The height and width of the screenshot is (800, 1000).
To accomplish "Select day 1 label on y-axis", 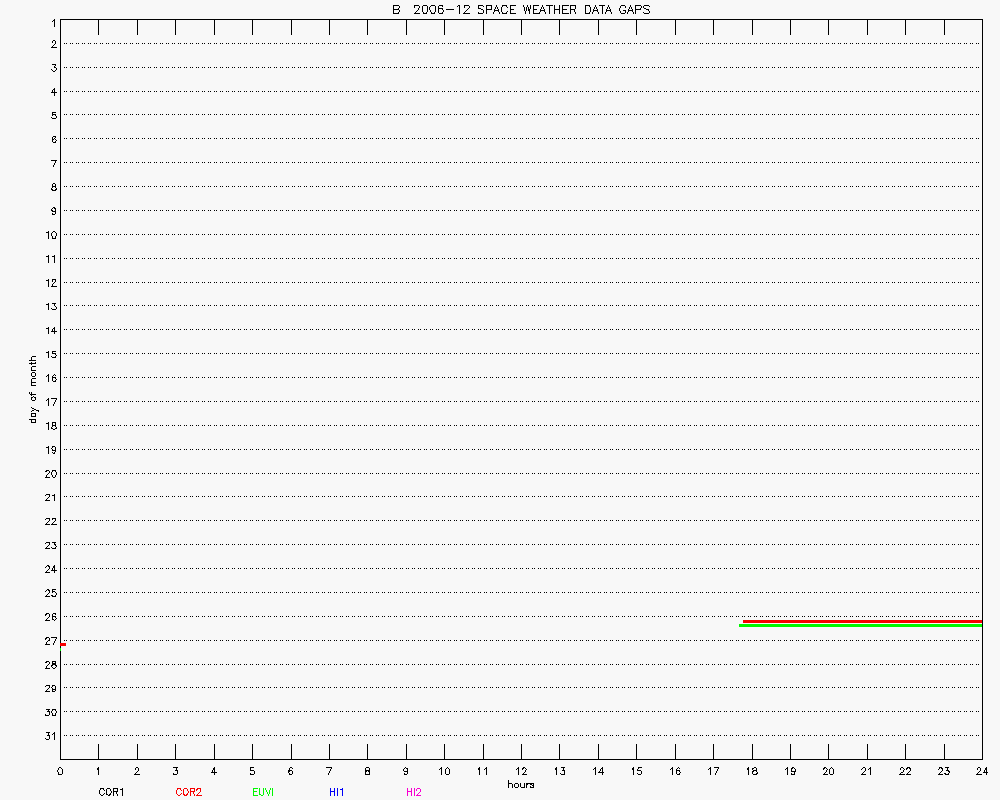I will point(51,21).
